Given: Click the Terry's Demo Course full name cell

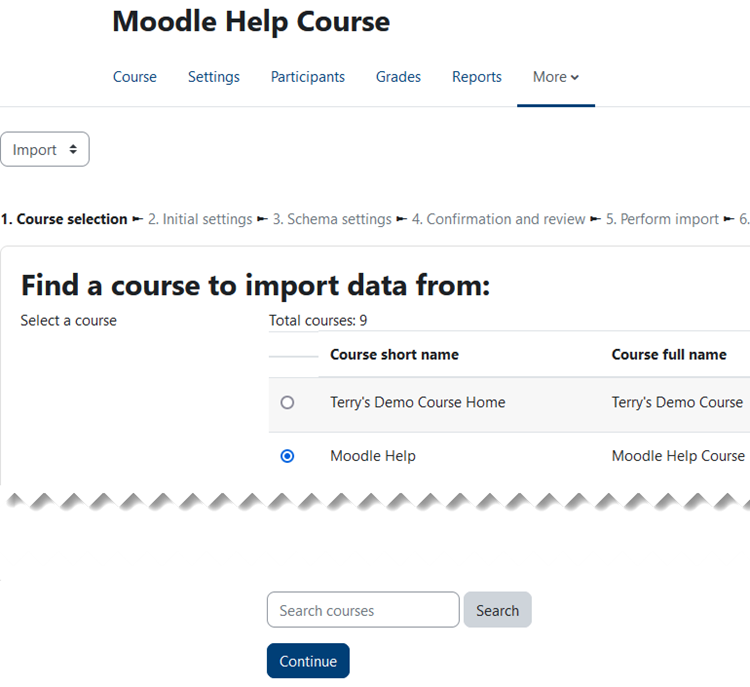Looking at the screenshot, I should tap(677, 402).
